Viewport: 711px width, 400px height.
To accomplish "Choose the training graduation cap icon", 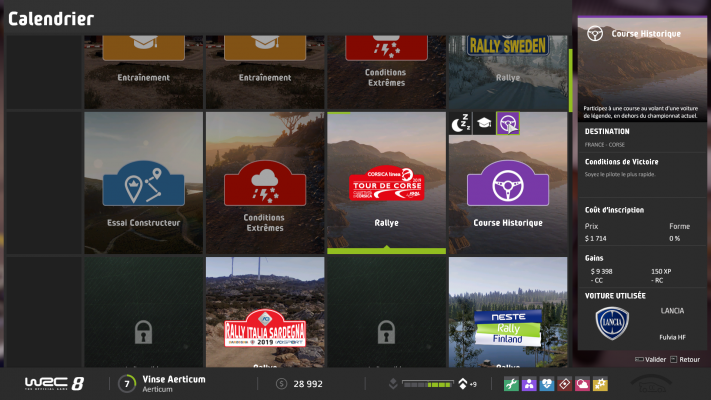I will (484, 123).
